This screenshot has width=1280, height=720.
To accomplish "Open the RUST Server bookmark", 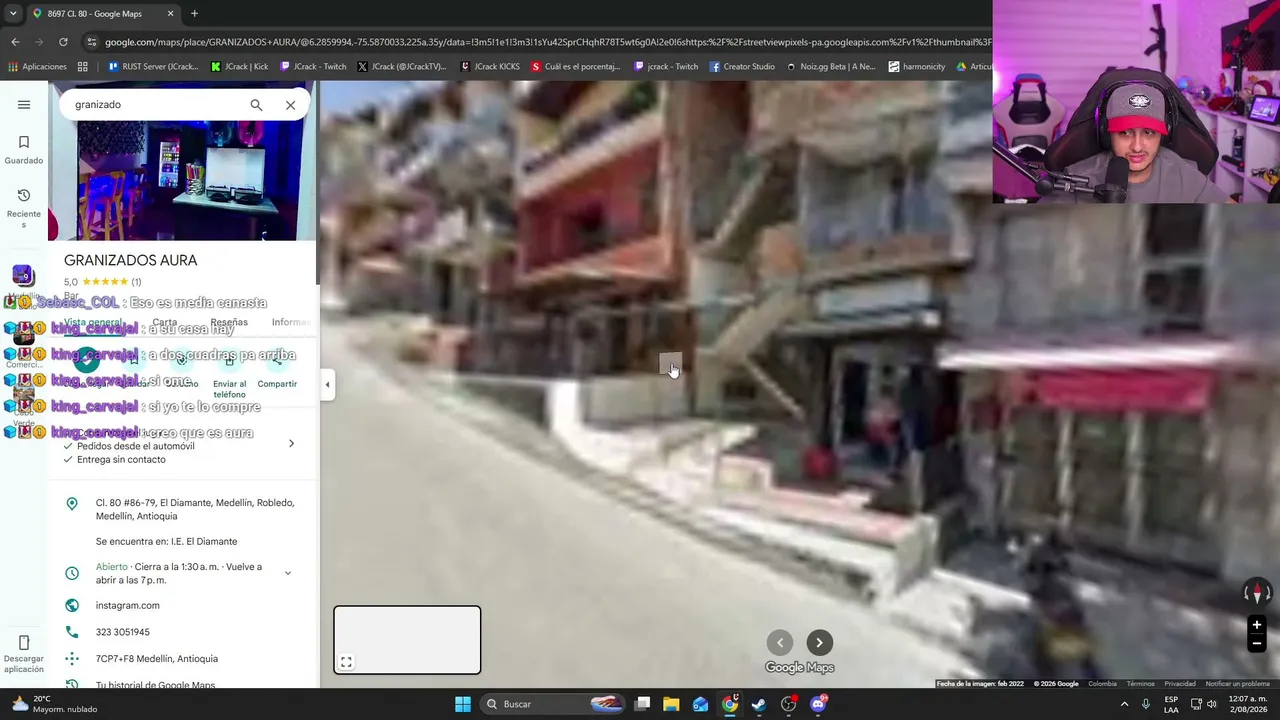I will point(153,67).
